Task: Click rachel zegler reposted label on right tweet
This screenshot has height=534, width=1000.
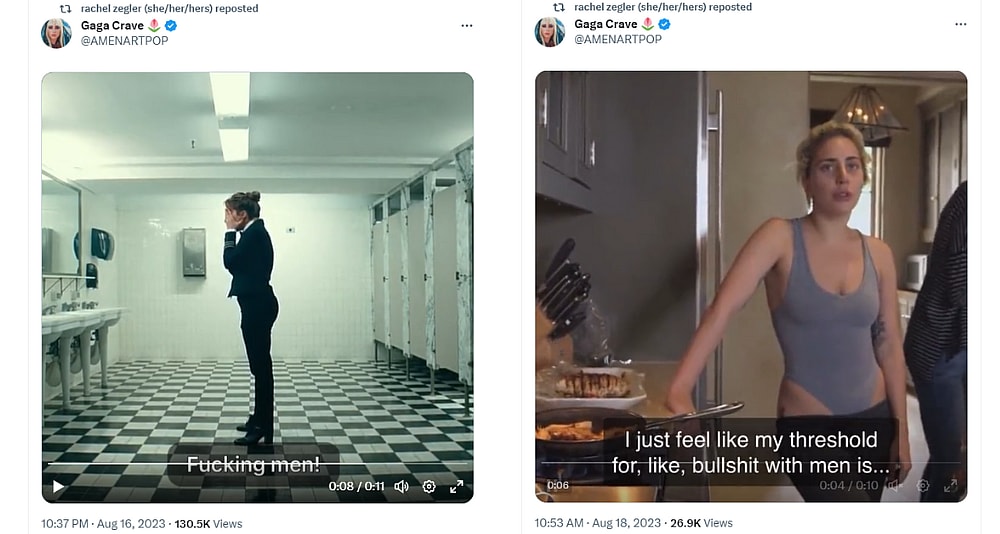Action: pyautogui.click(x=662, y=8)
